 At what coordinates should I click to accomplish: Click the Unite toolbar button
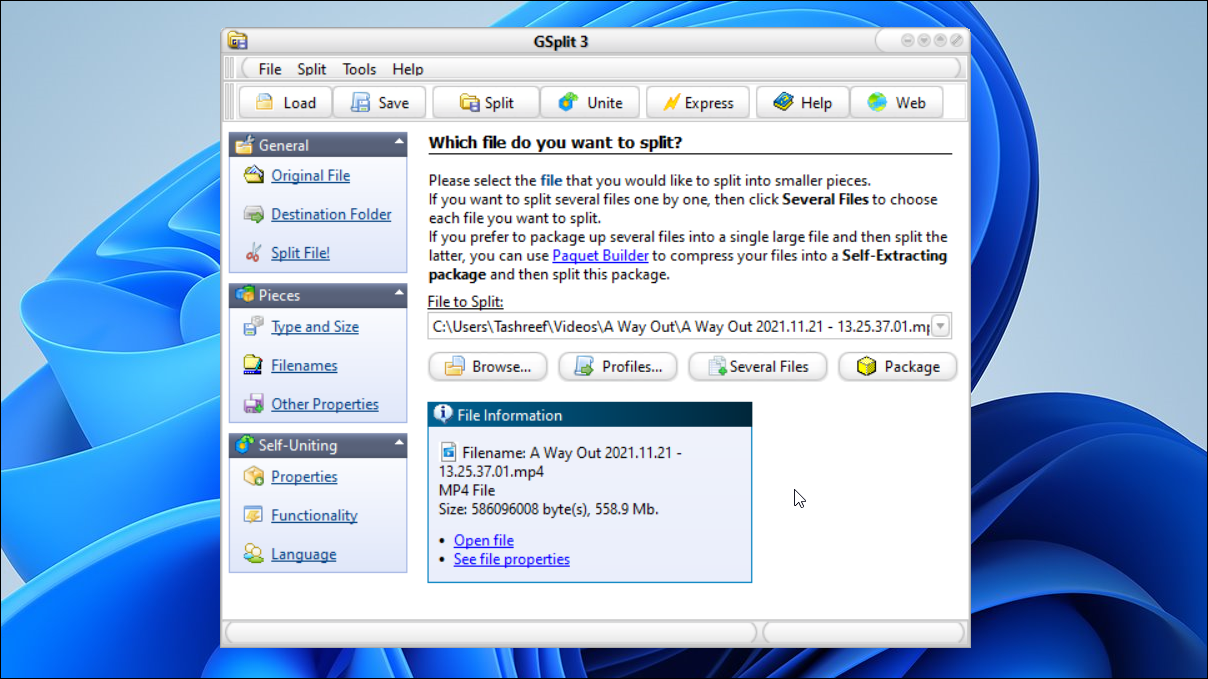click(590, 103)
